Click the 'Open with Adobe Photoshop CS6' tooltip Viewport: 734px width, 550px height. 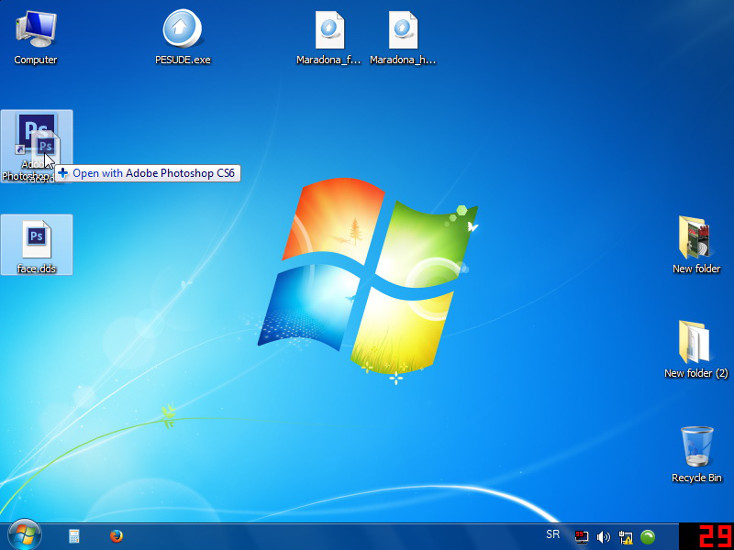[x=147, y=173]
